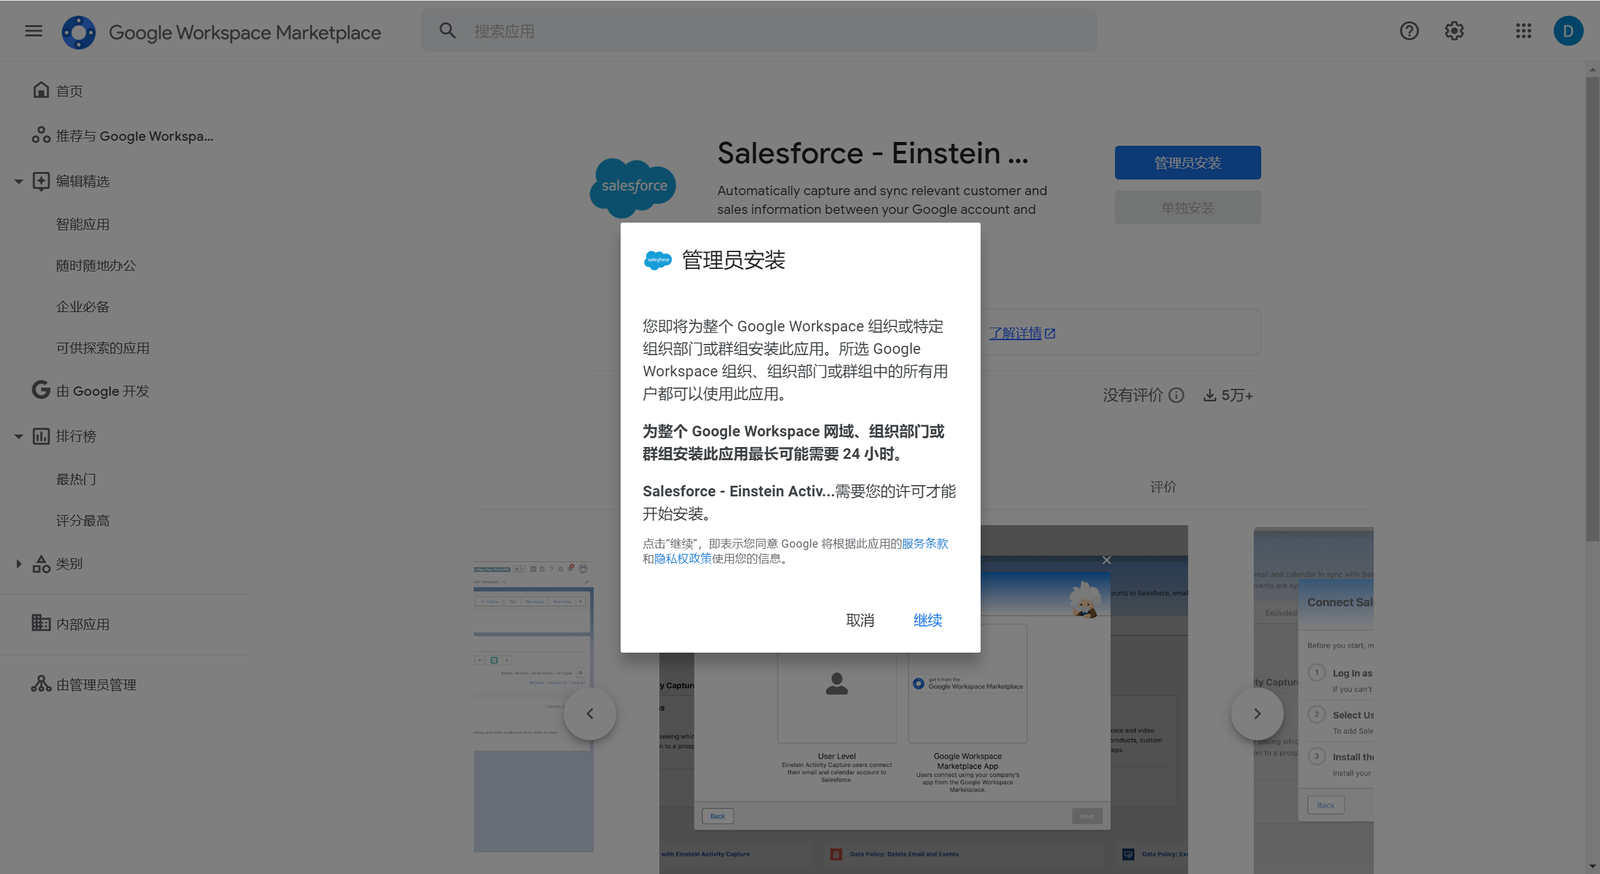Show previous screenshot with left arrow
This screenshot has height=874, width=1600.
tap(590, 714)
